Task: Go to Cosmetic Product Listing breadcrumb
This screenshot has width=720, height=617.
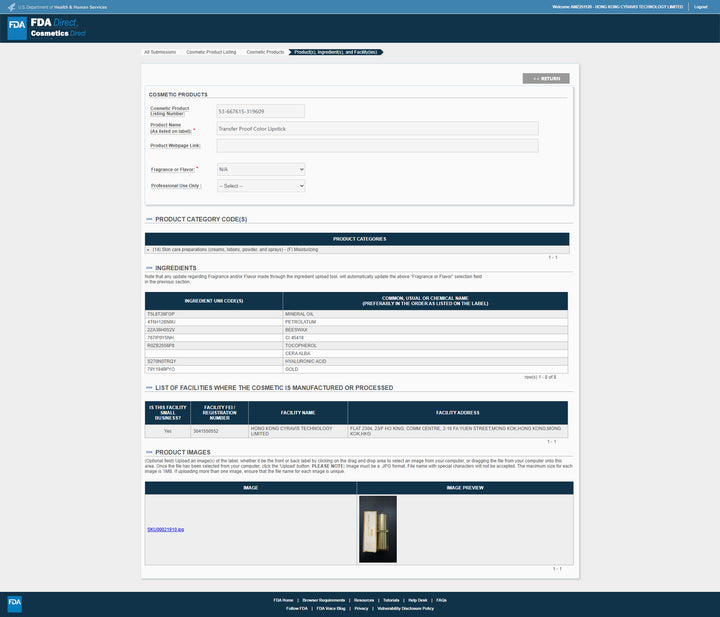Action: (x=211, y=52)
